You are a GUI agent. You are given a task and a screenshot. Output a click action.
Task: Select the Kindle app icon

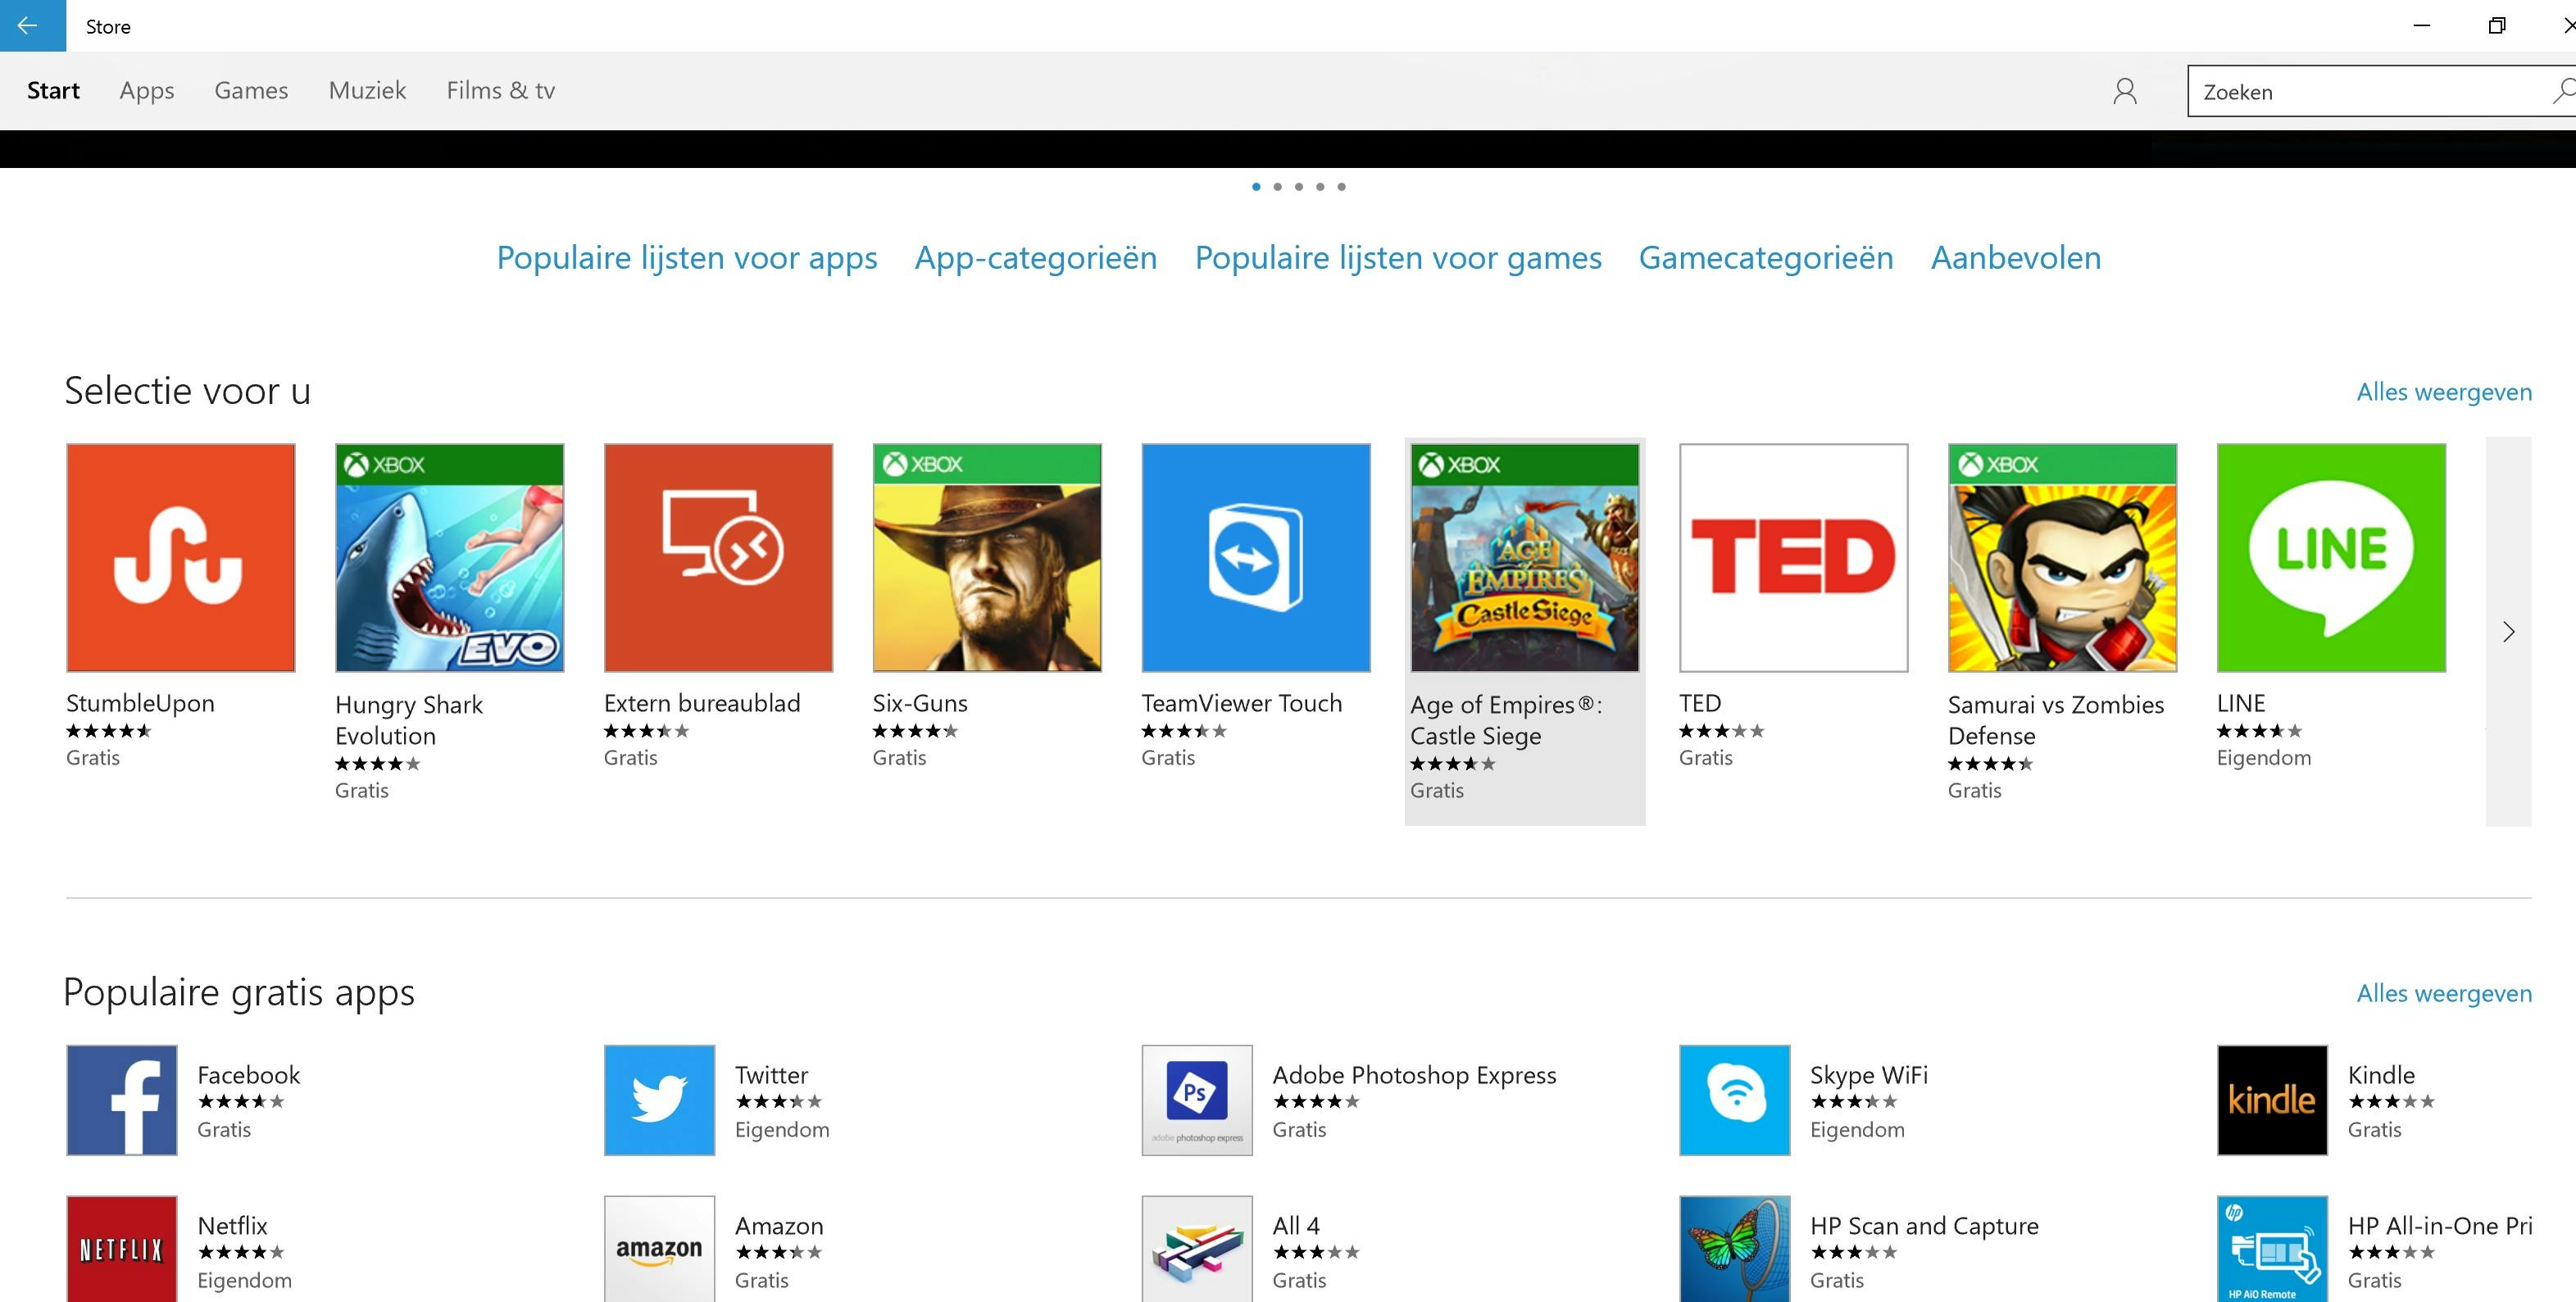2271,1100
